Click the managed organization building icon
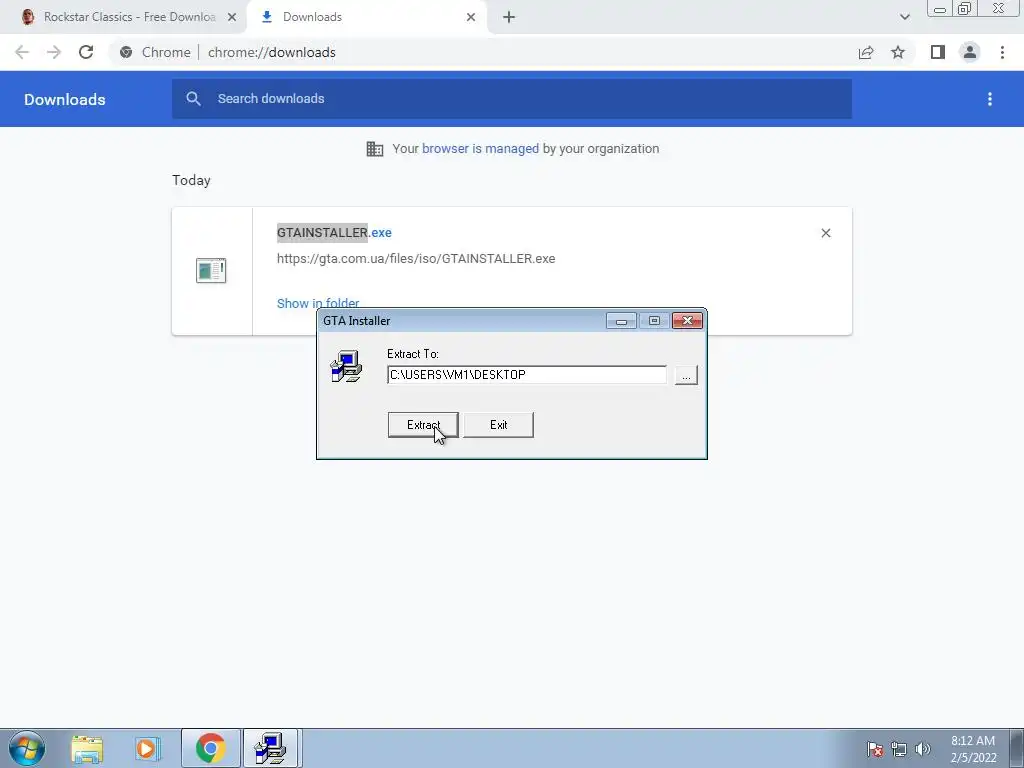Image resolution: width=1024 pixels, height=768 pixels. point(375,149)
